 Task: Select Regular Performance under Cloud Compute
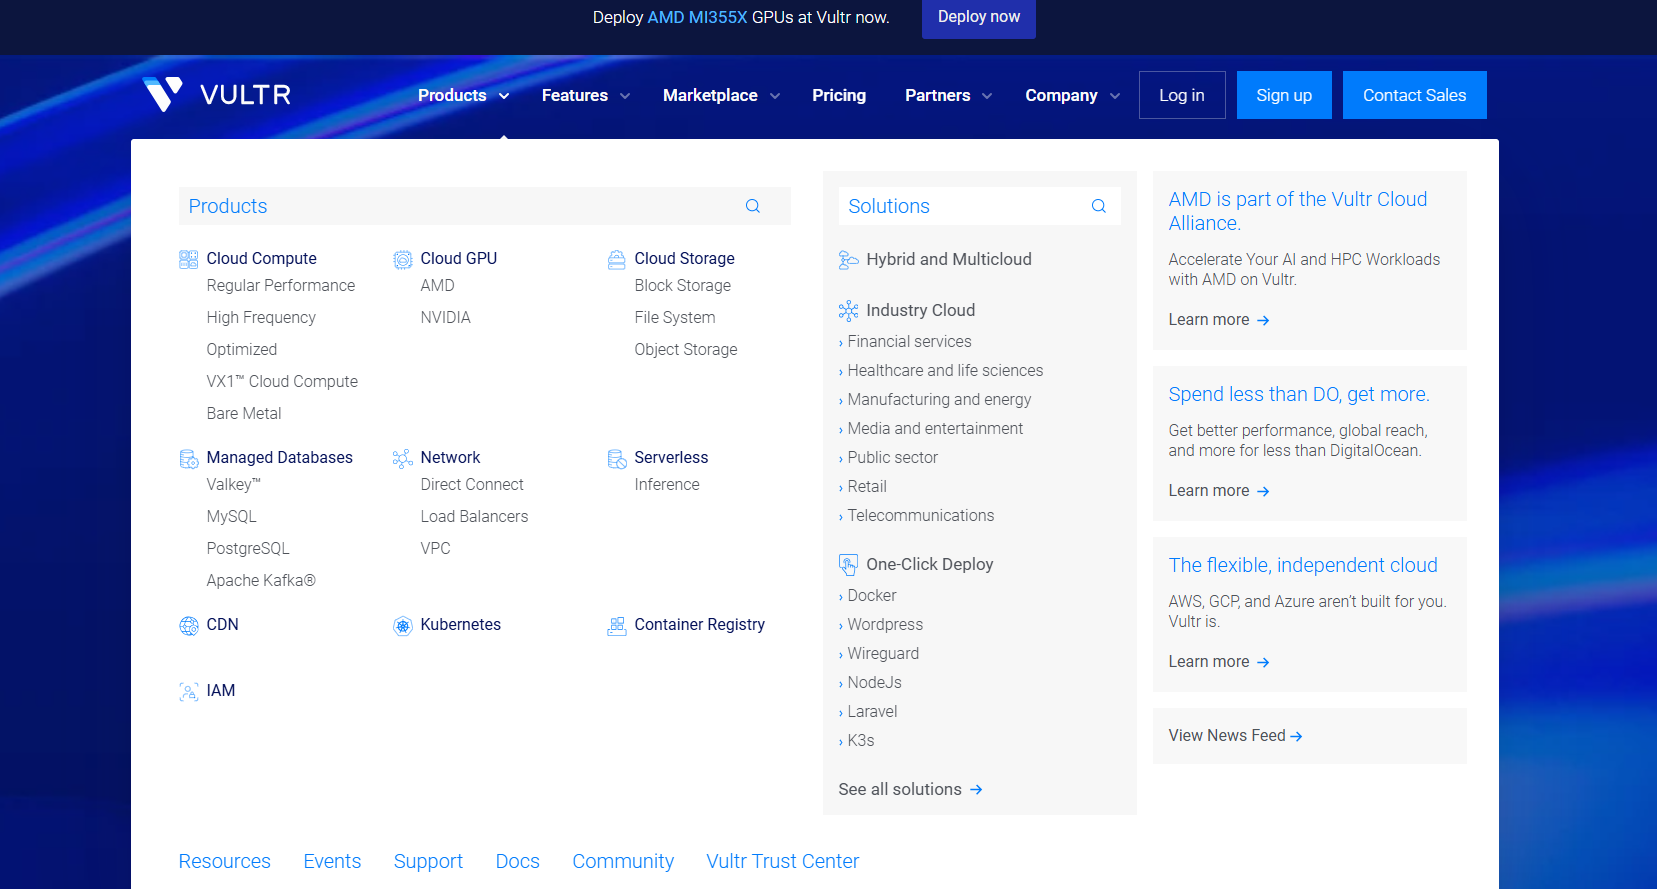click(281, 285)
